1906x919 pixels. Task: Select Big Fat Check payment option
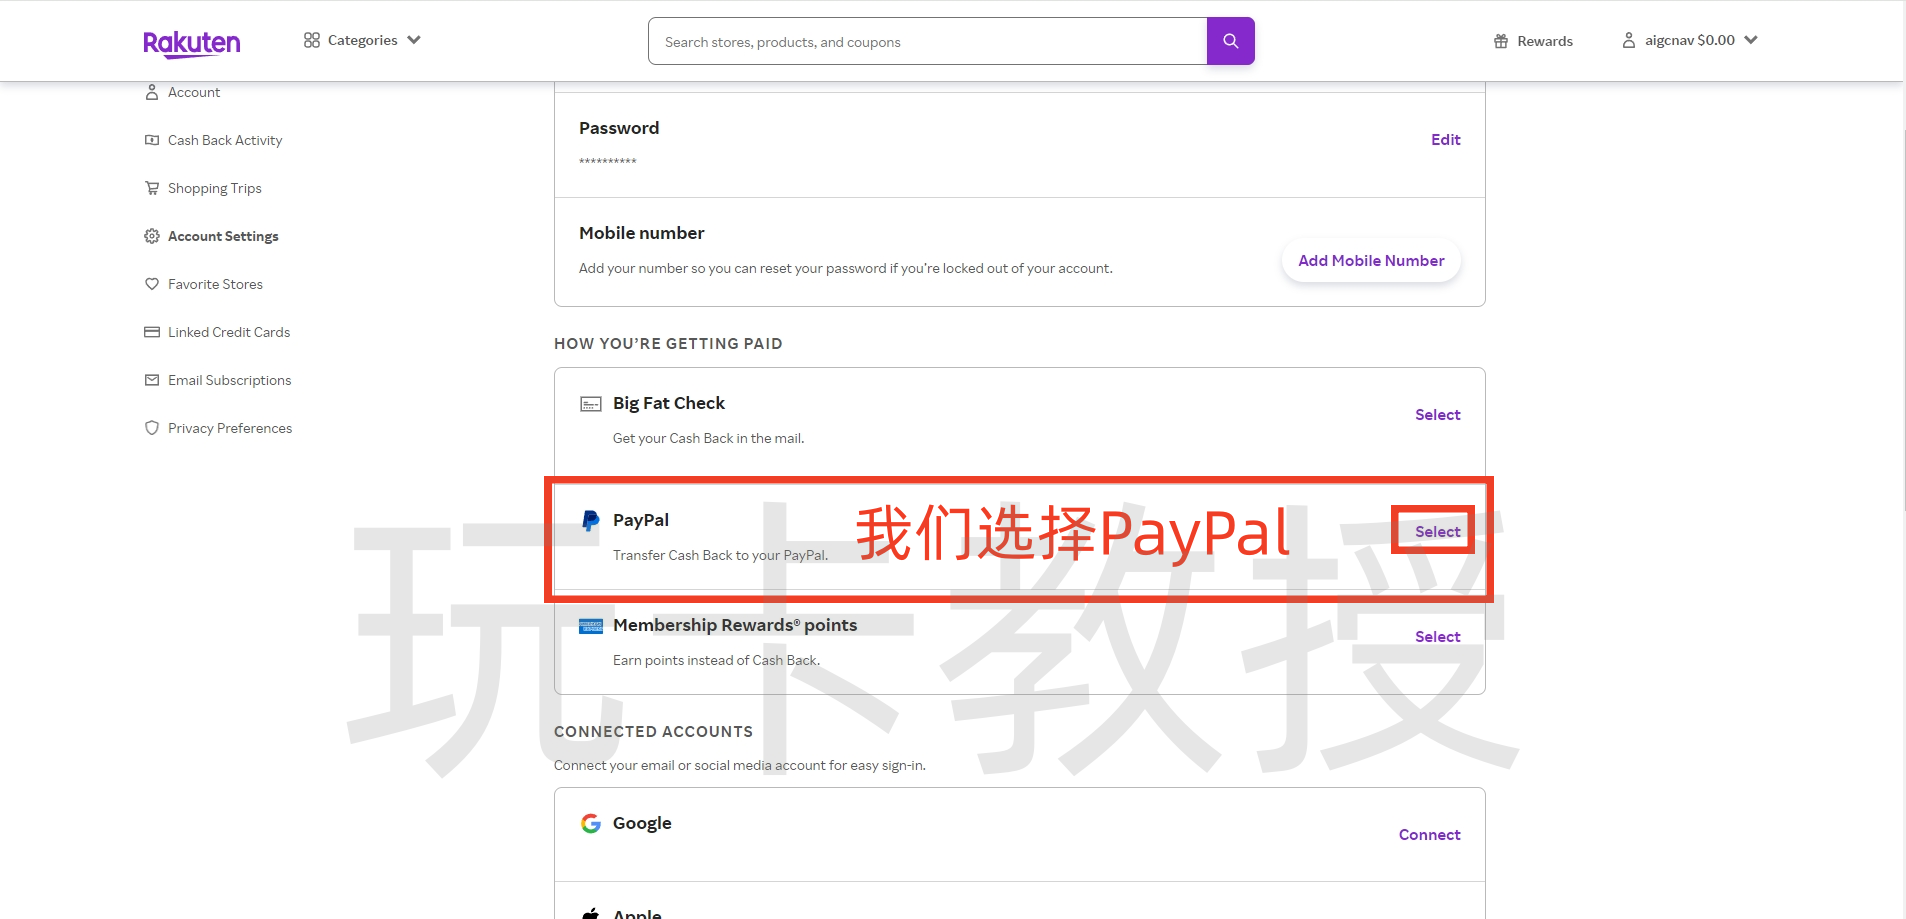coord(1437,415)
